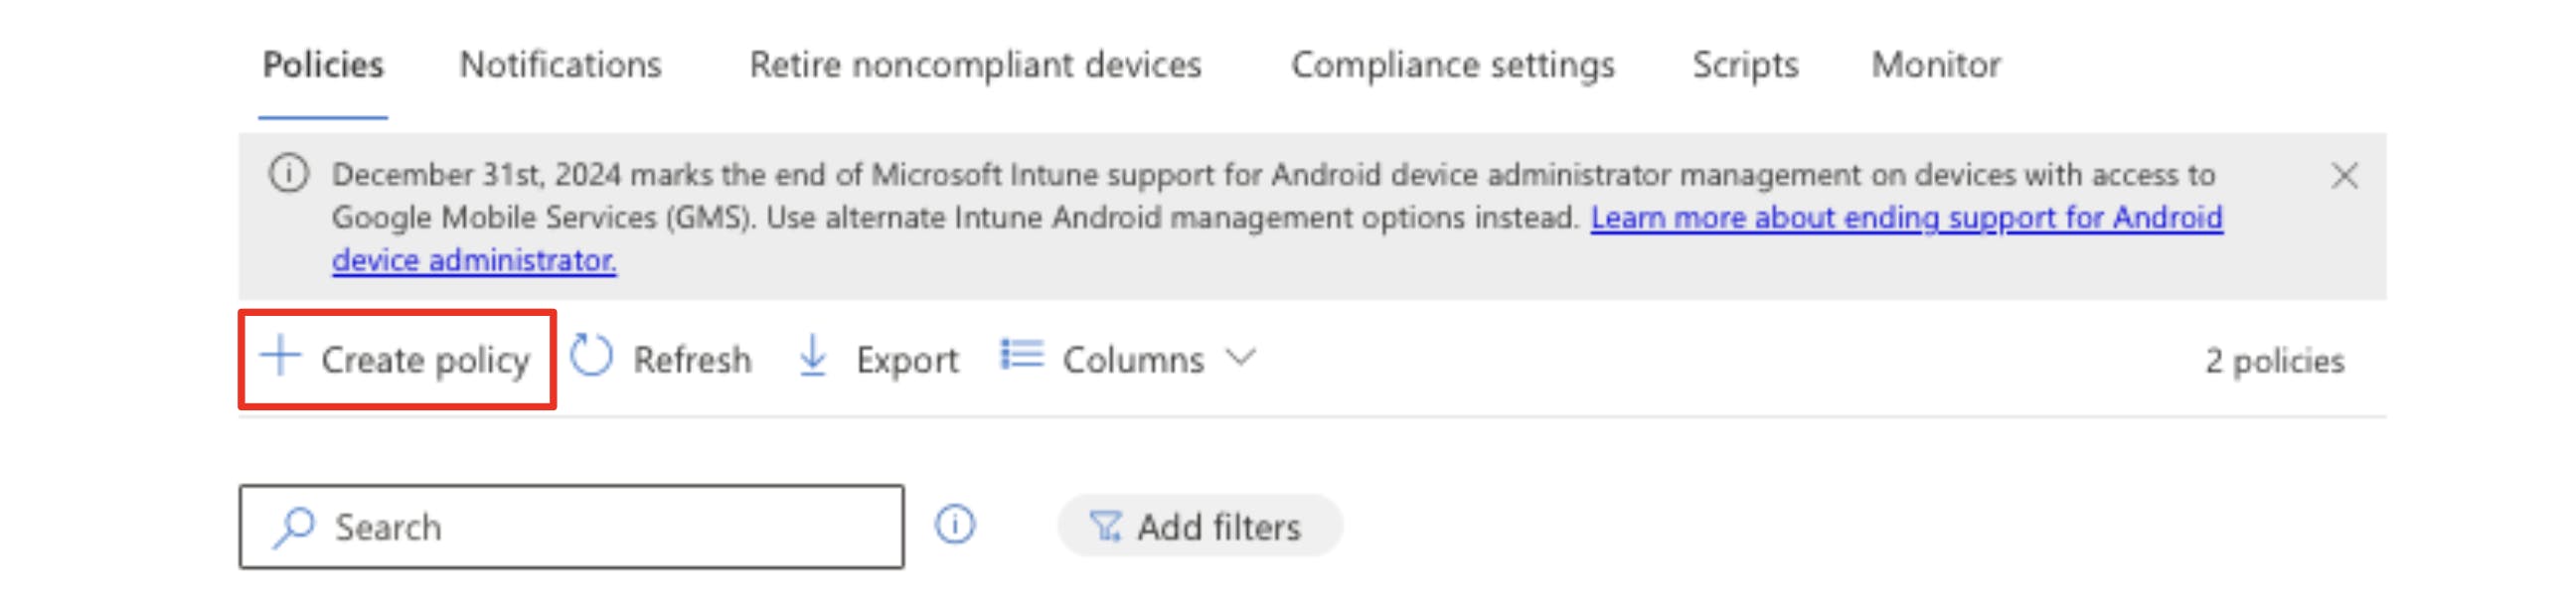Click the Columns list icon
This screenshot has height=614, width=2576.
[x=1021, y=355]
